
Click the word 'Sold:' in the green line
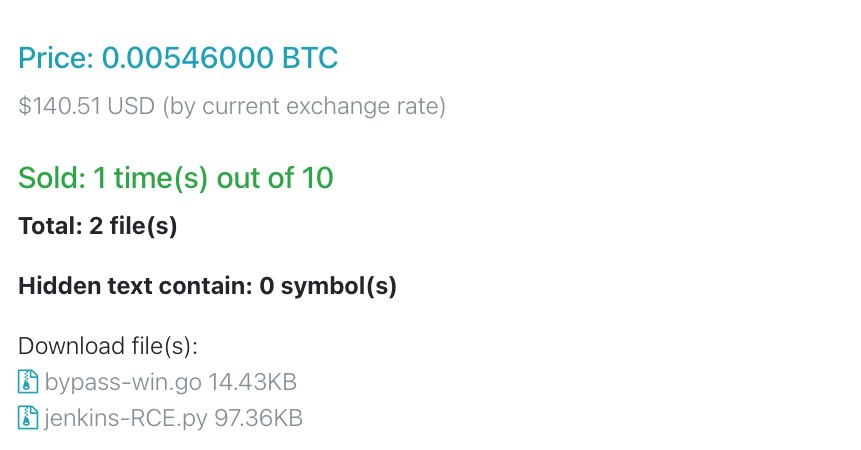click(52, 178)
